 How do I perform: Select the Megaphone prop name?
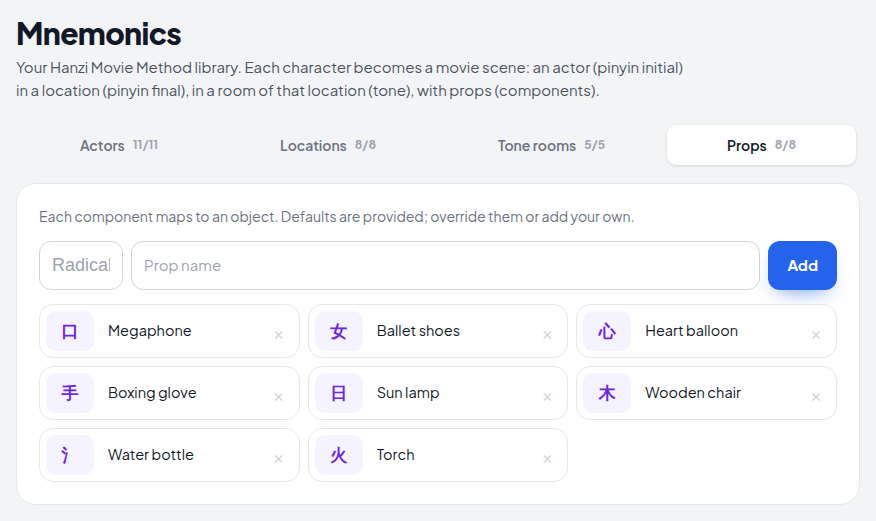pos(150,331)
